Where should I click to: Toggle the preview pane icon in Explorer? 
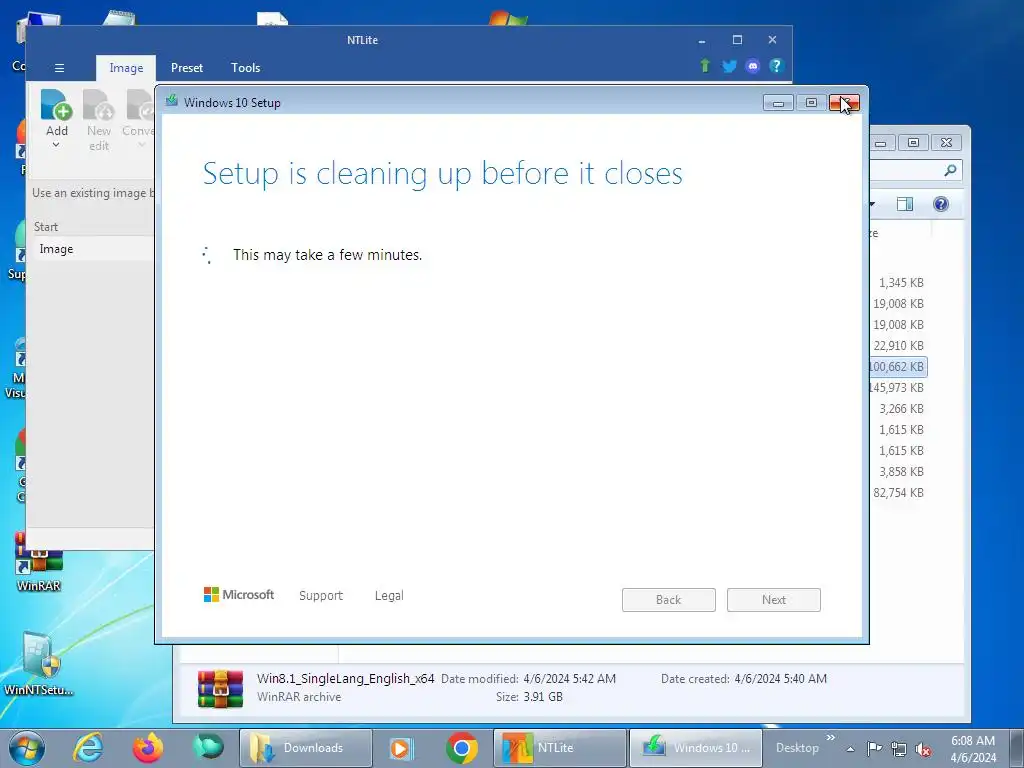[x=904, y=204]
